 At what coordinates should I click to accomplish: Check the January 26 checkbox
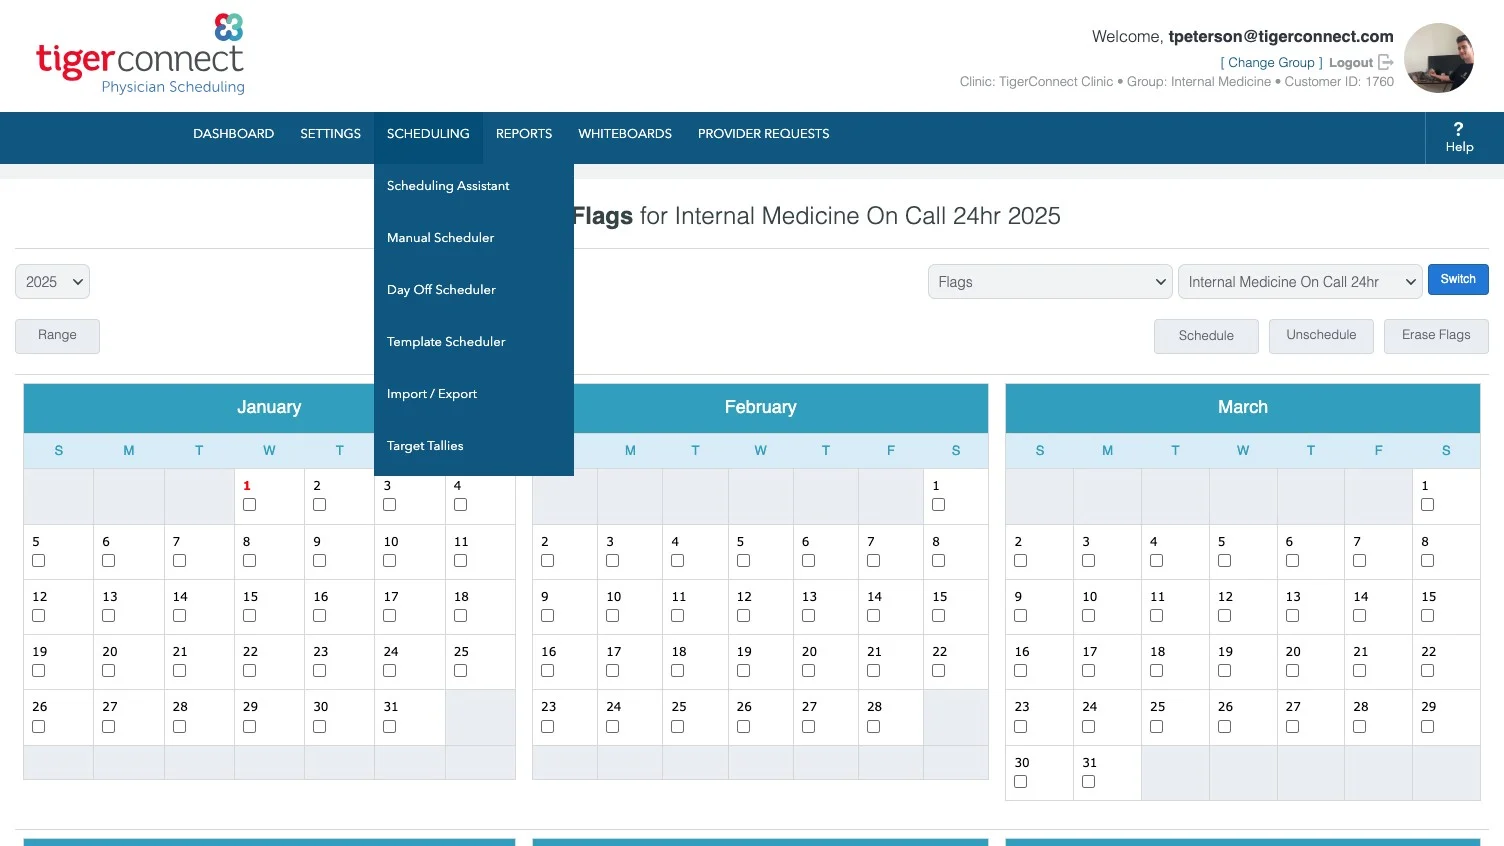coord(38,727)
